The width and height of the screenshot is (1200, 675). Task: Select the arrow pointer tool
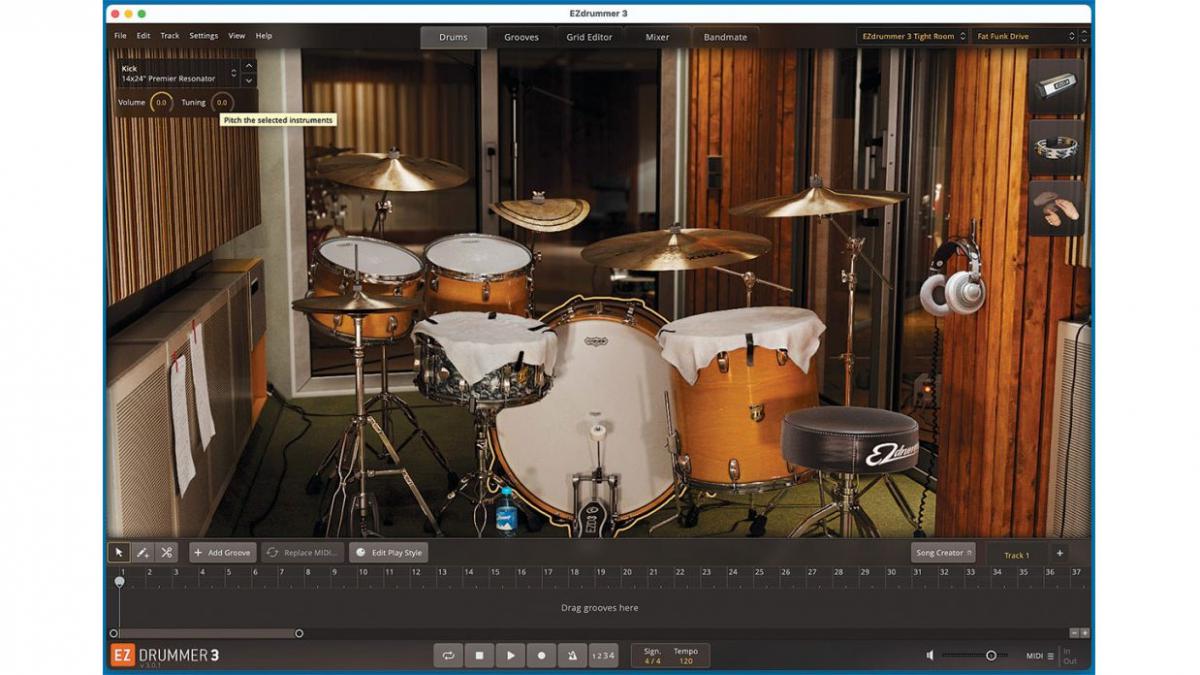click(119, 552)
